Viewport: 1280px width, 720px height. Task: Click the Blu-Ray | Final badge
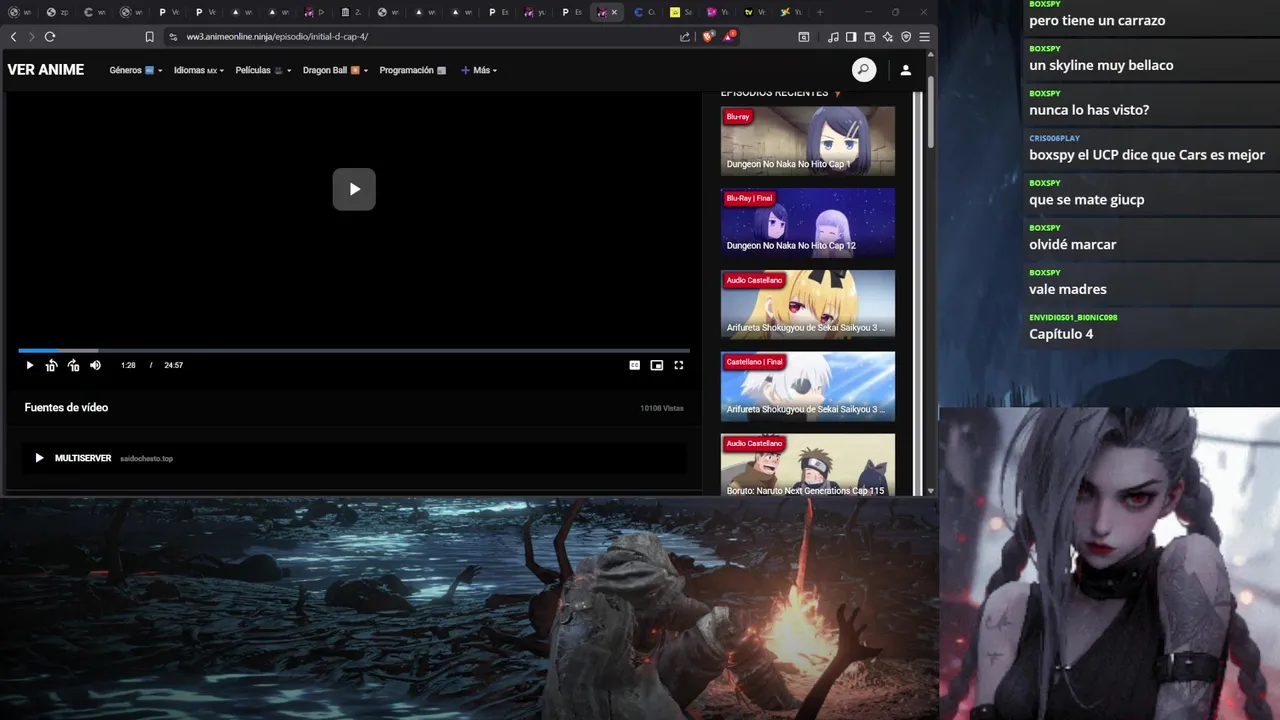[x=749, y=198]
